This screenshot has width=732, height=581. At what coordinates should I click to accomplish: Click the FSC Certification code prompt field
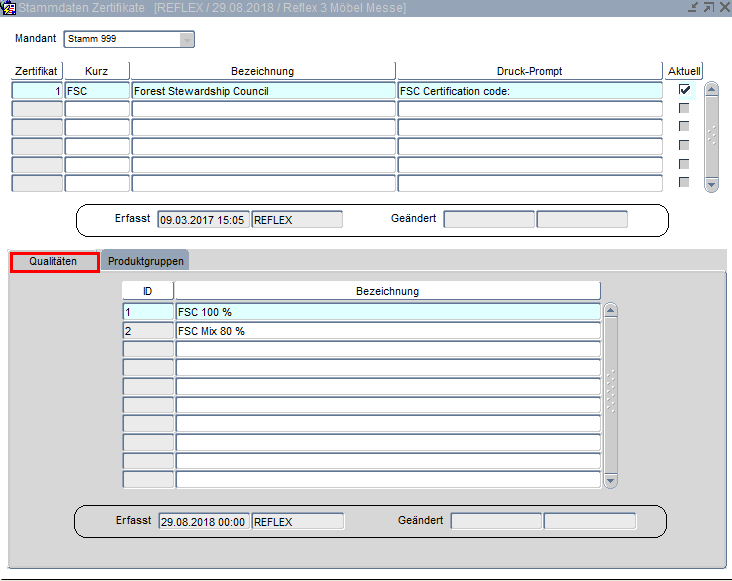(x=529, y=91)
